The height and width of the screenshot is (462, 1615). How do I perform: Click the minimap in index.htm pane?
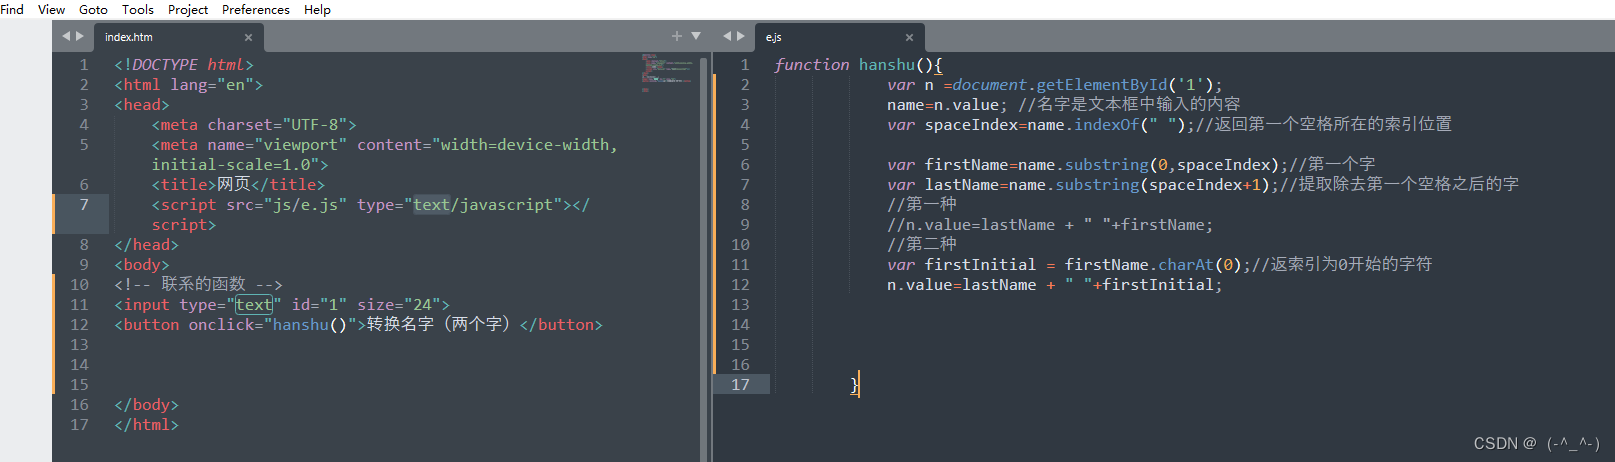[x=667, y=72]
